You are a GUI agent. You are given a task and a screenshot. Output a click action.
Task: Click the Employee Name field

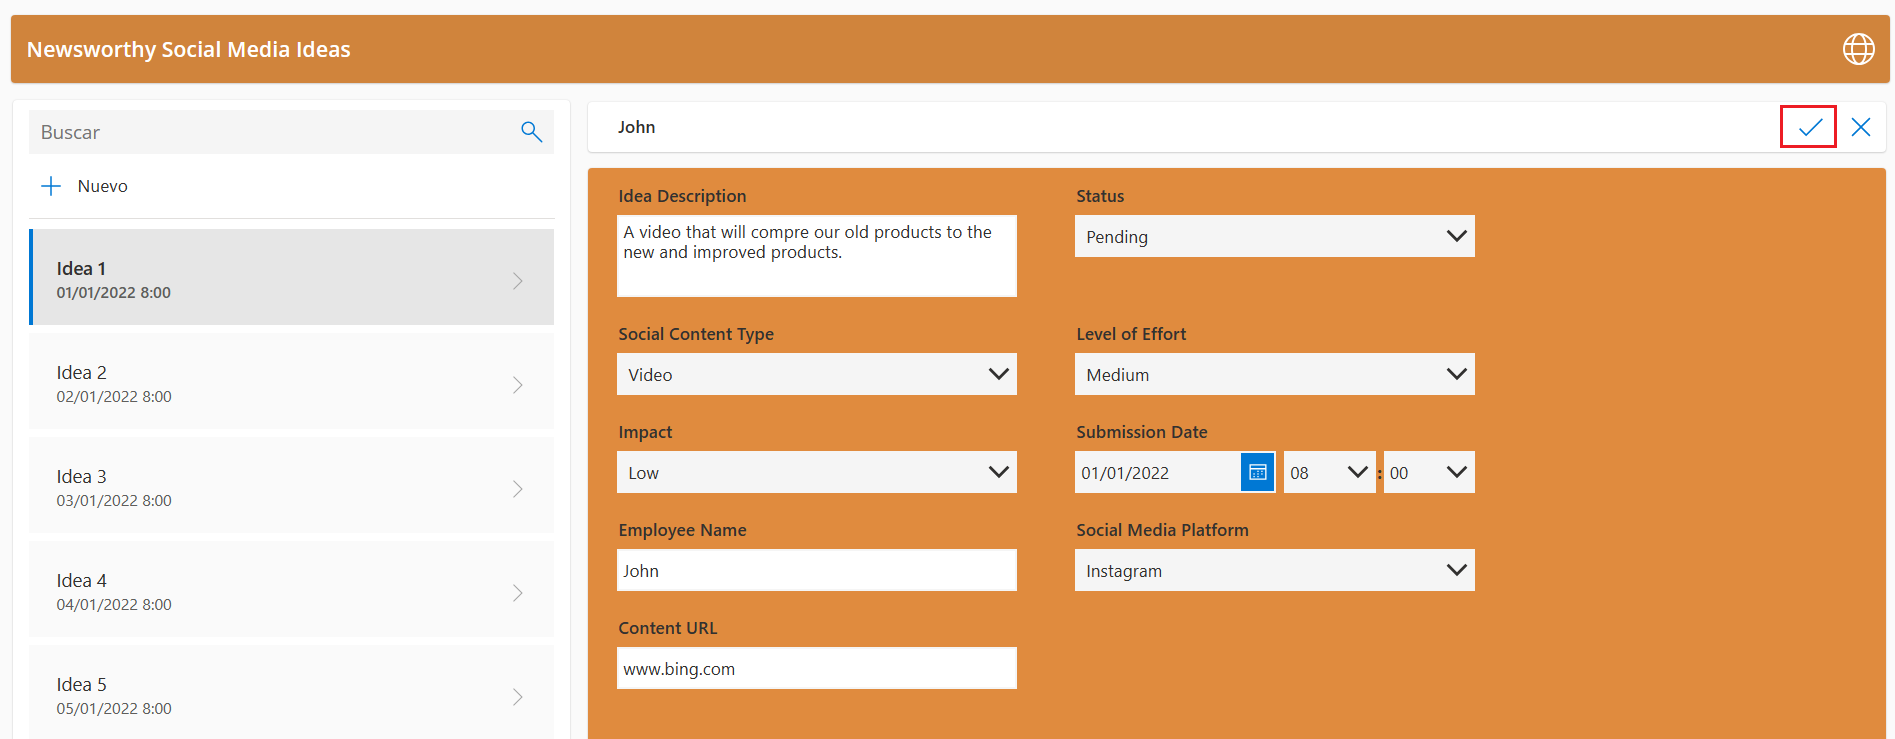tap(817, 570)
